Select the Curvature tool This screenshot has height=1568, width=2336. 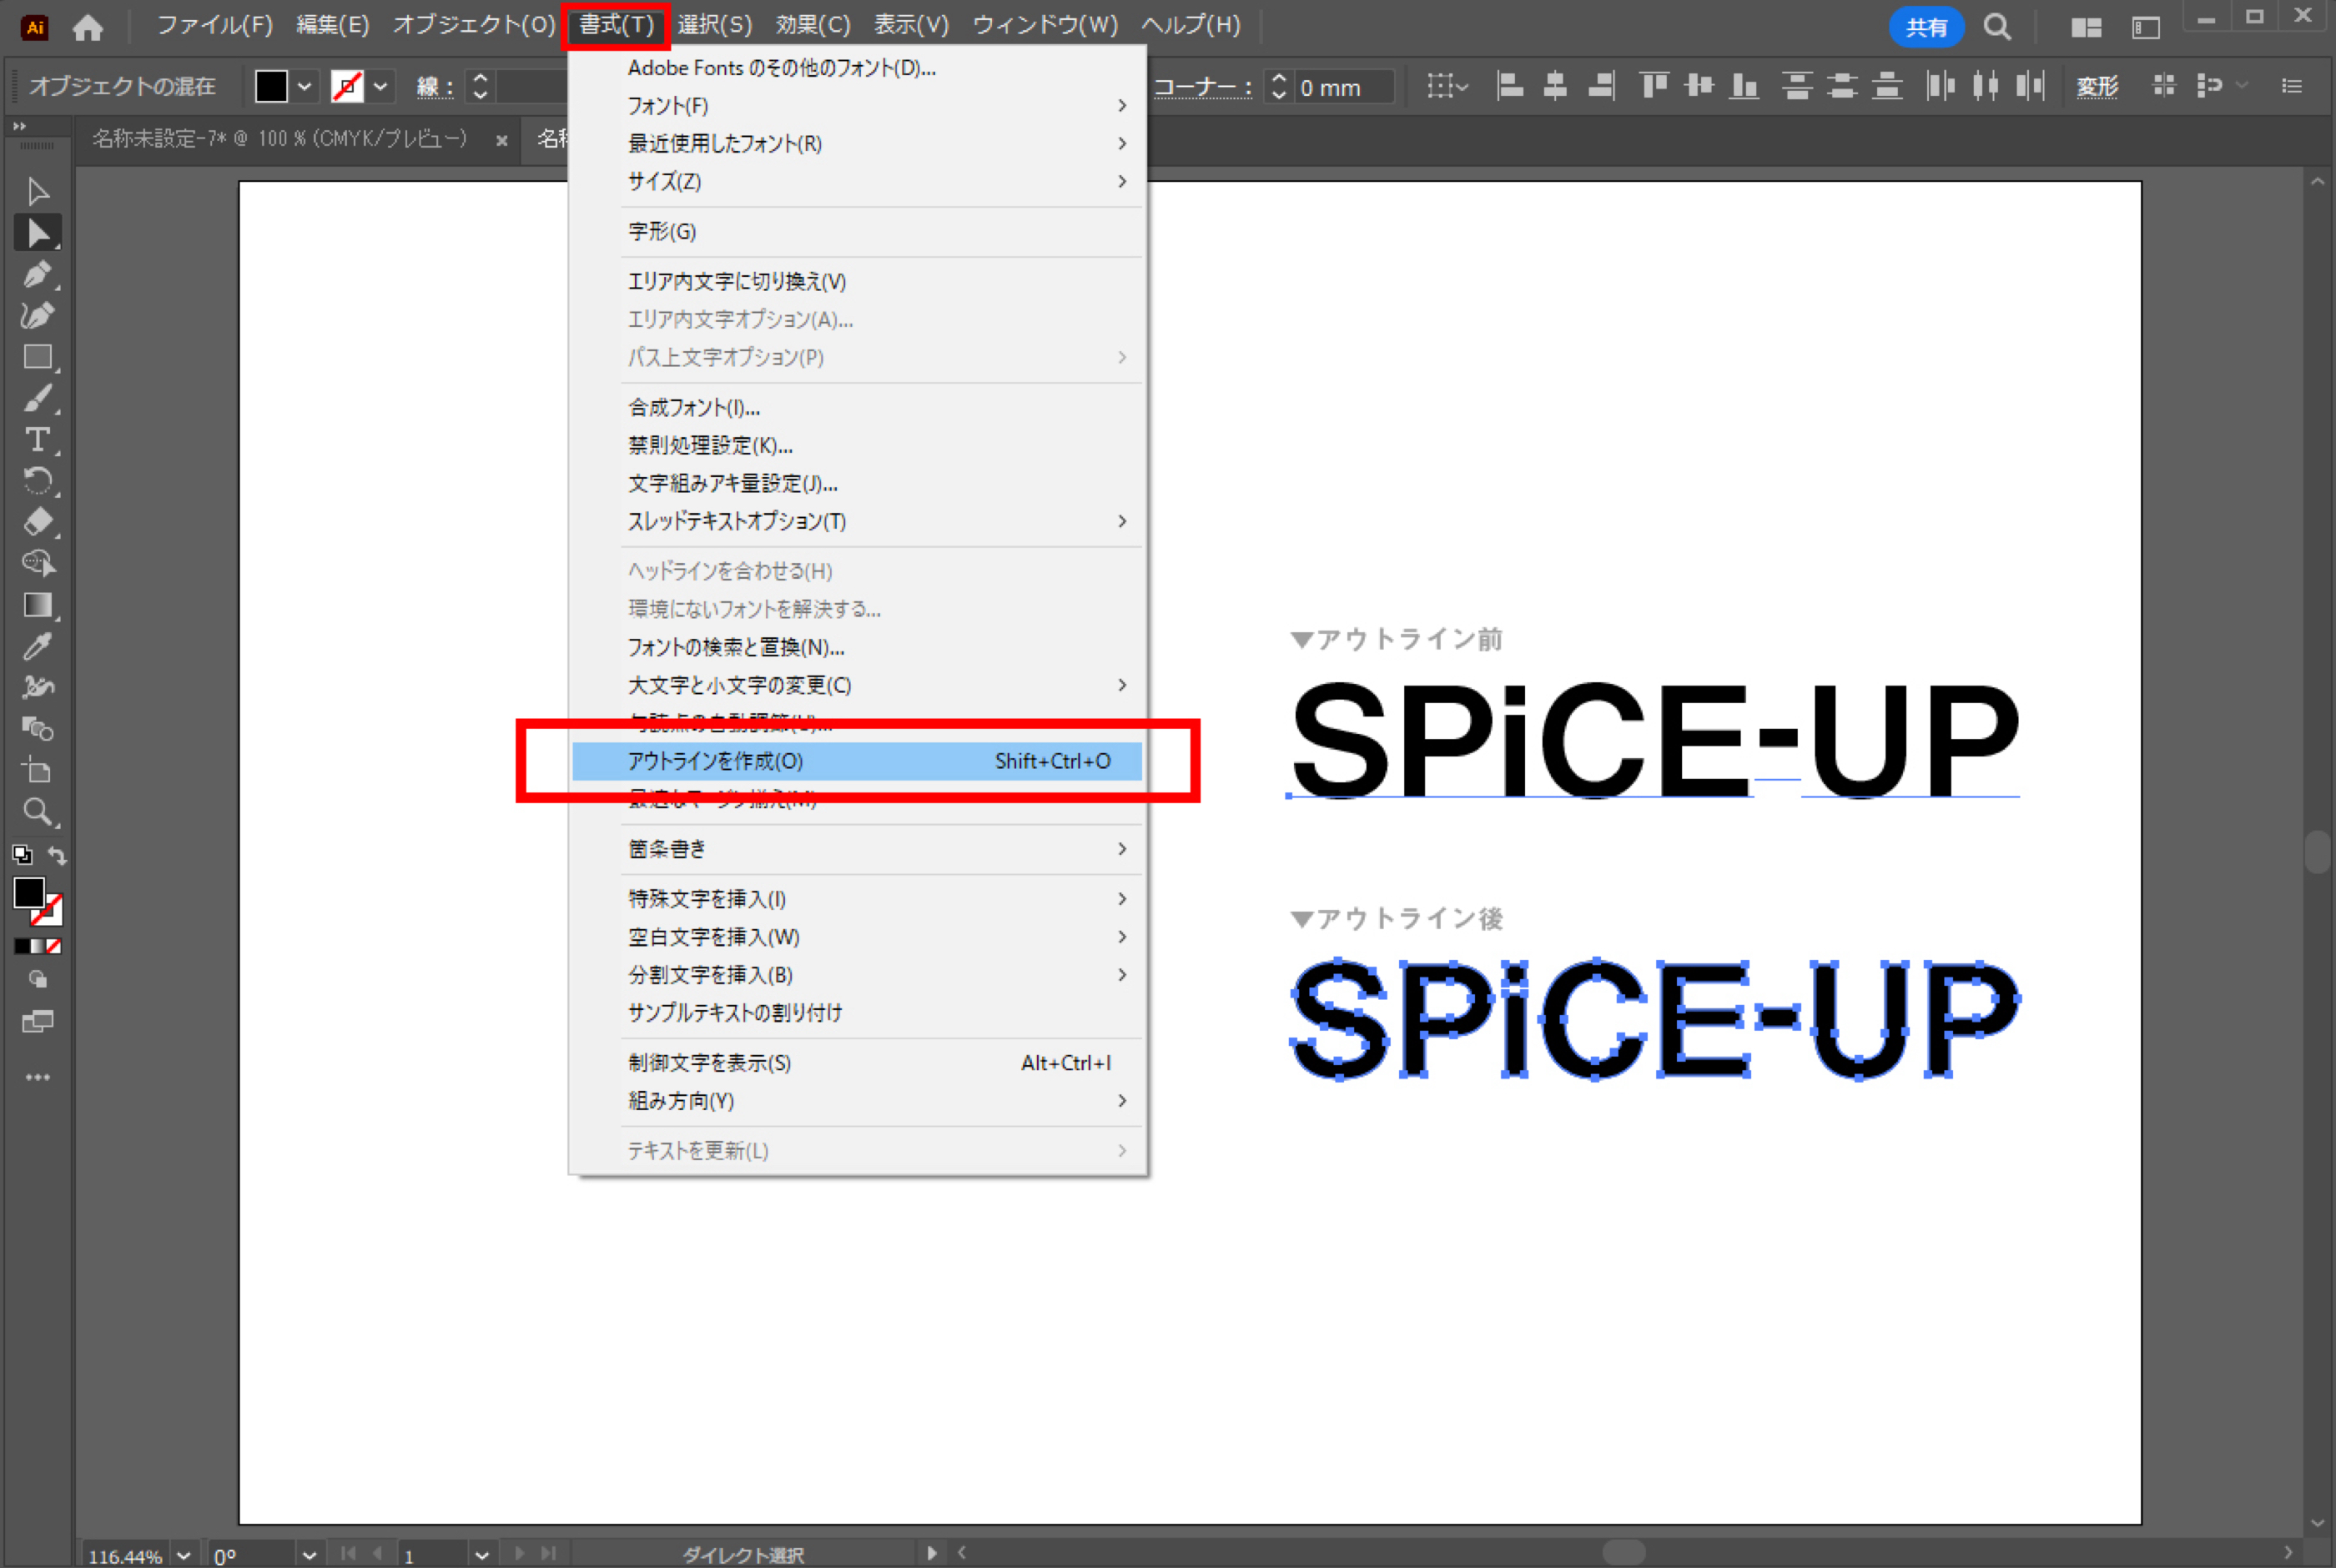38,315
